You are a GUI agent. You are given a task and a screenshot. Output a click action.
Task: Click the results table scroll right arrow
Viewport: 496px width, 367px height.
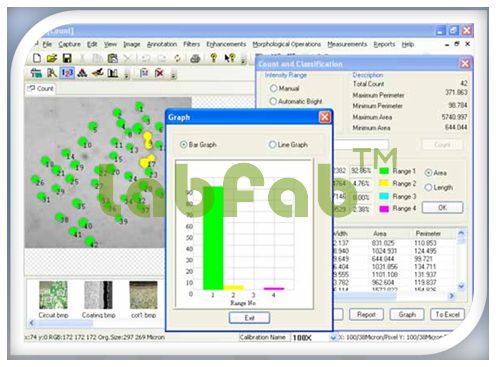click(x=452, y=296)
